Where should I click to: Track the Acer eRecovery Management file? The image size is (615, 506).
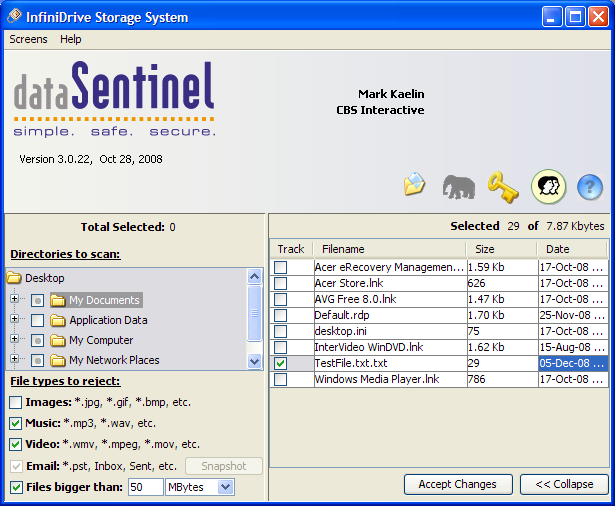(x=280, y=267)
